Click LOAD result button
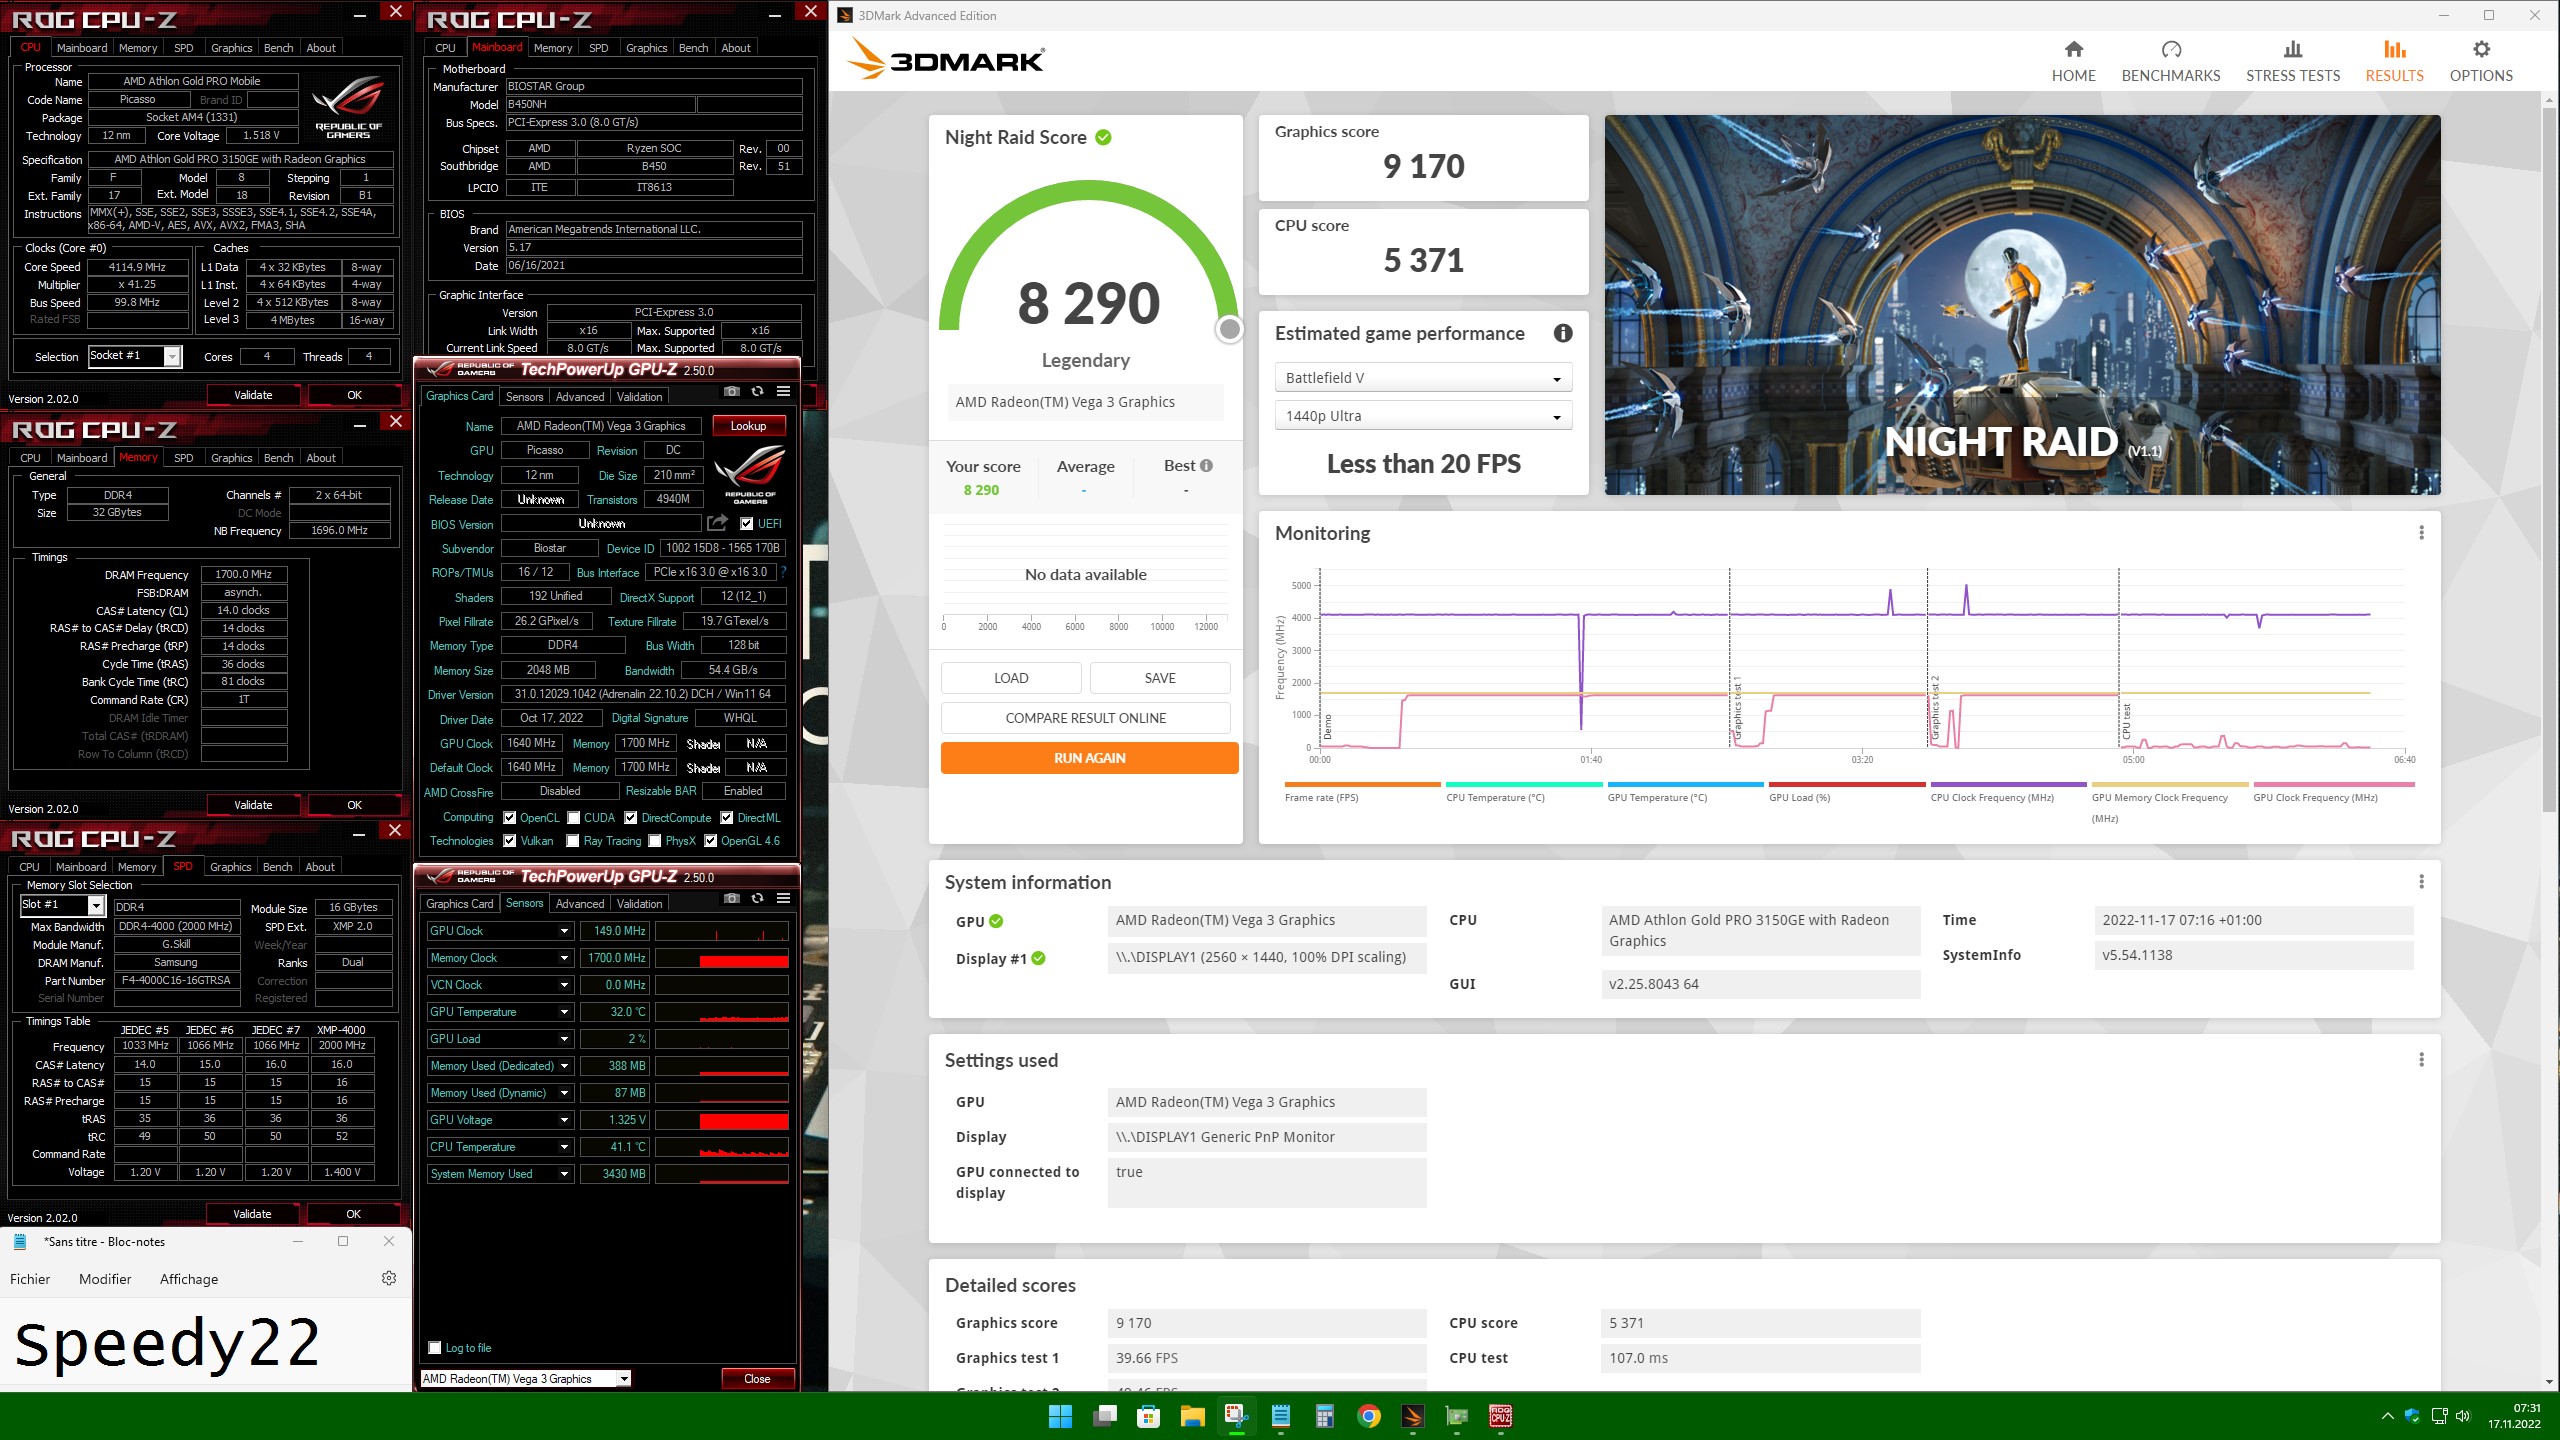This screenshot has height=1440, width=2560. (x=1011, y=678)
